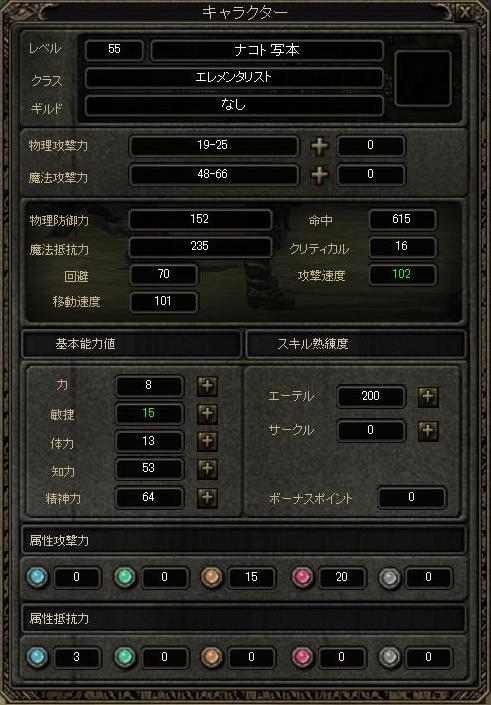Click blue orb in 属性抵抗力 row
The image size is (491, 705).
click(x=37, y=657)
